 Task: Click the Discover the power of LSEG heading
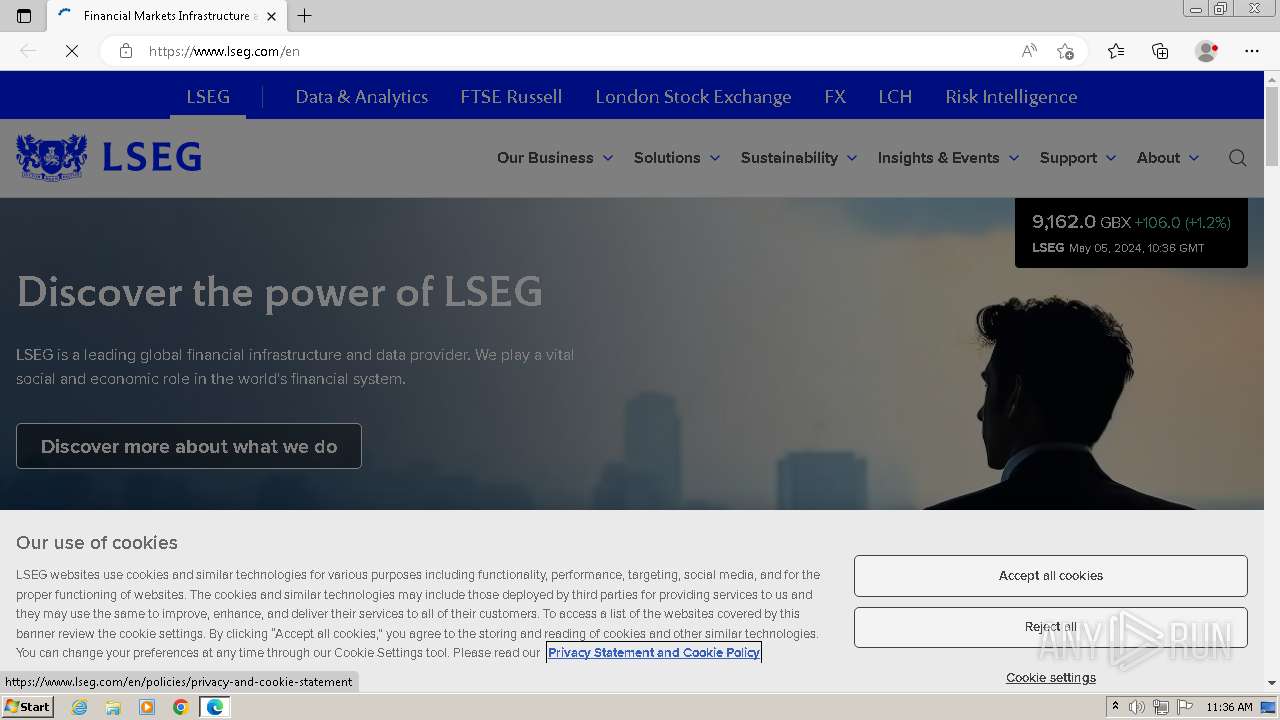pyautogui.click(x=279, y=292)
